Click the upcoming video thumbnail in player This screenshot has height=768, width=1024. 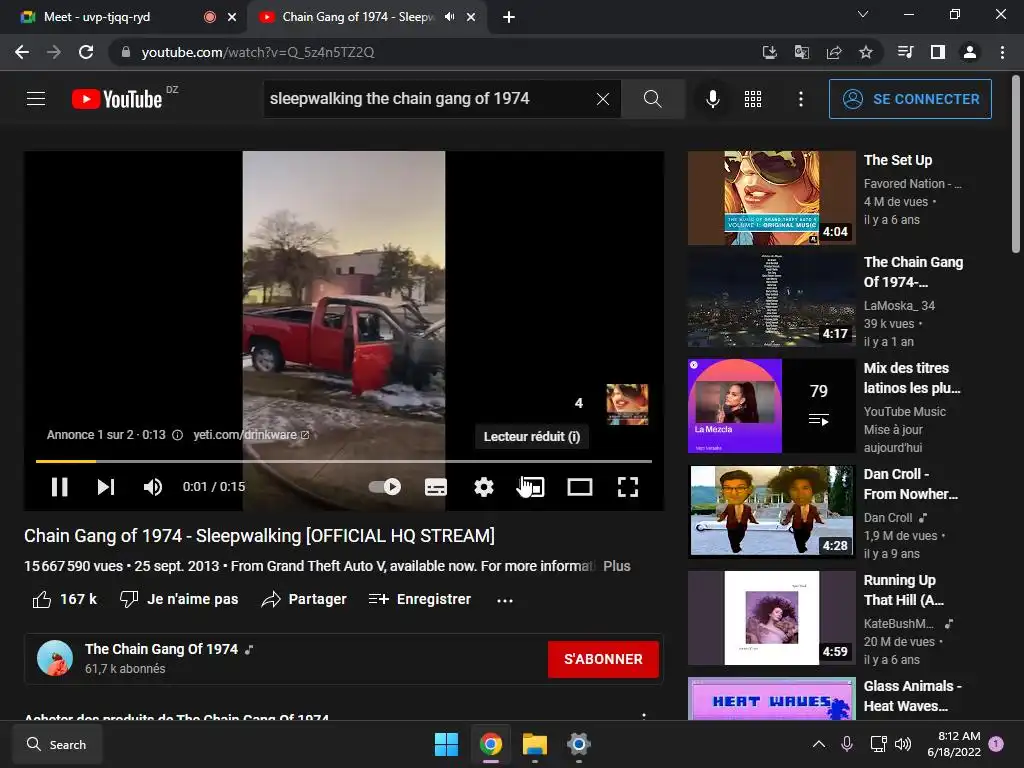(627, 404)
